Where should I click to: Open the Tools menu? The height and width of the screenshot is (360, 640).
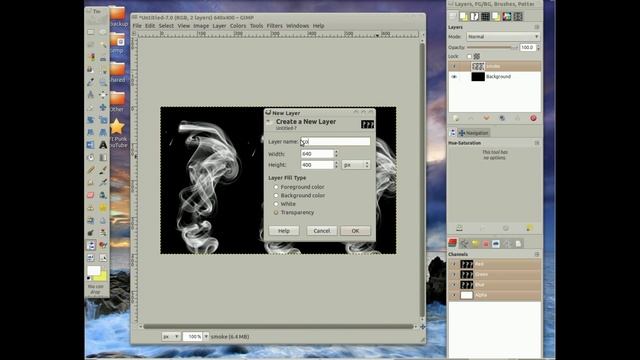(x=256, y=26)
